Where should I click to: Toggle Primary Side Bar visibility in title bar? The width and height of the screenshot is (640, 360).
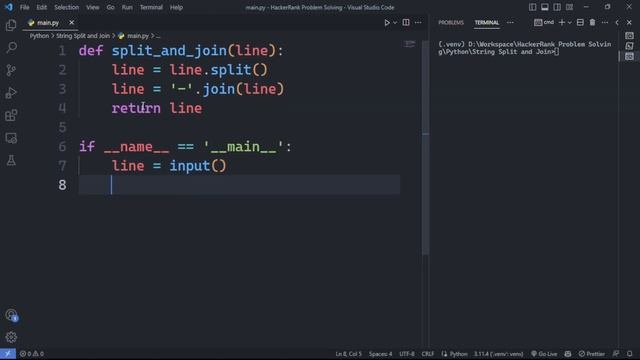click(532, 7)
